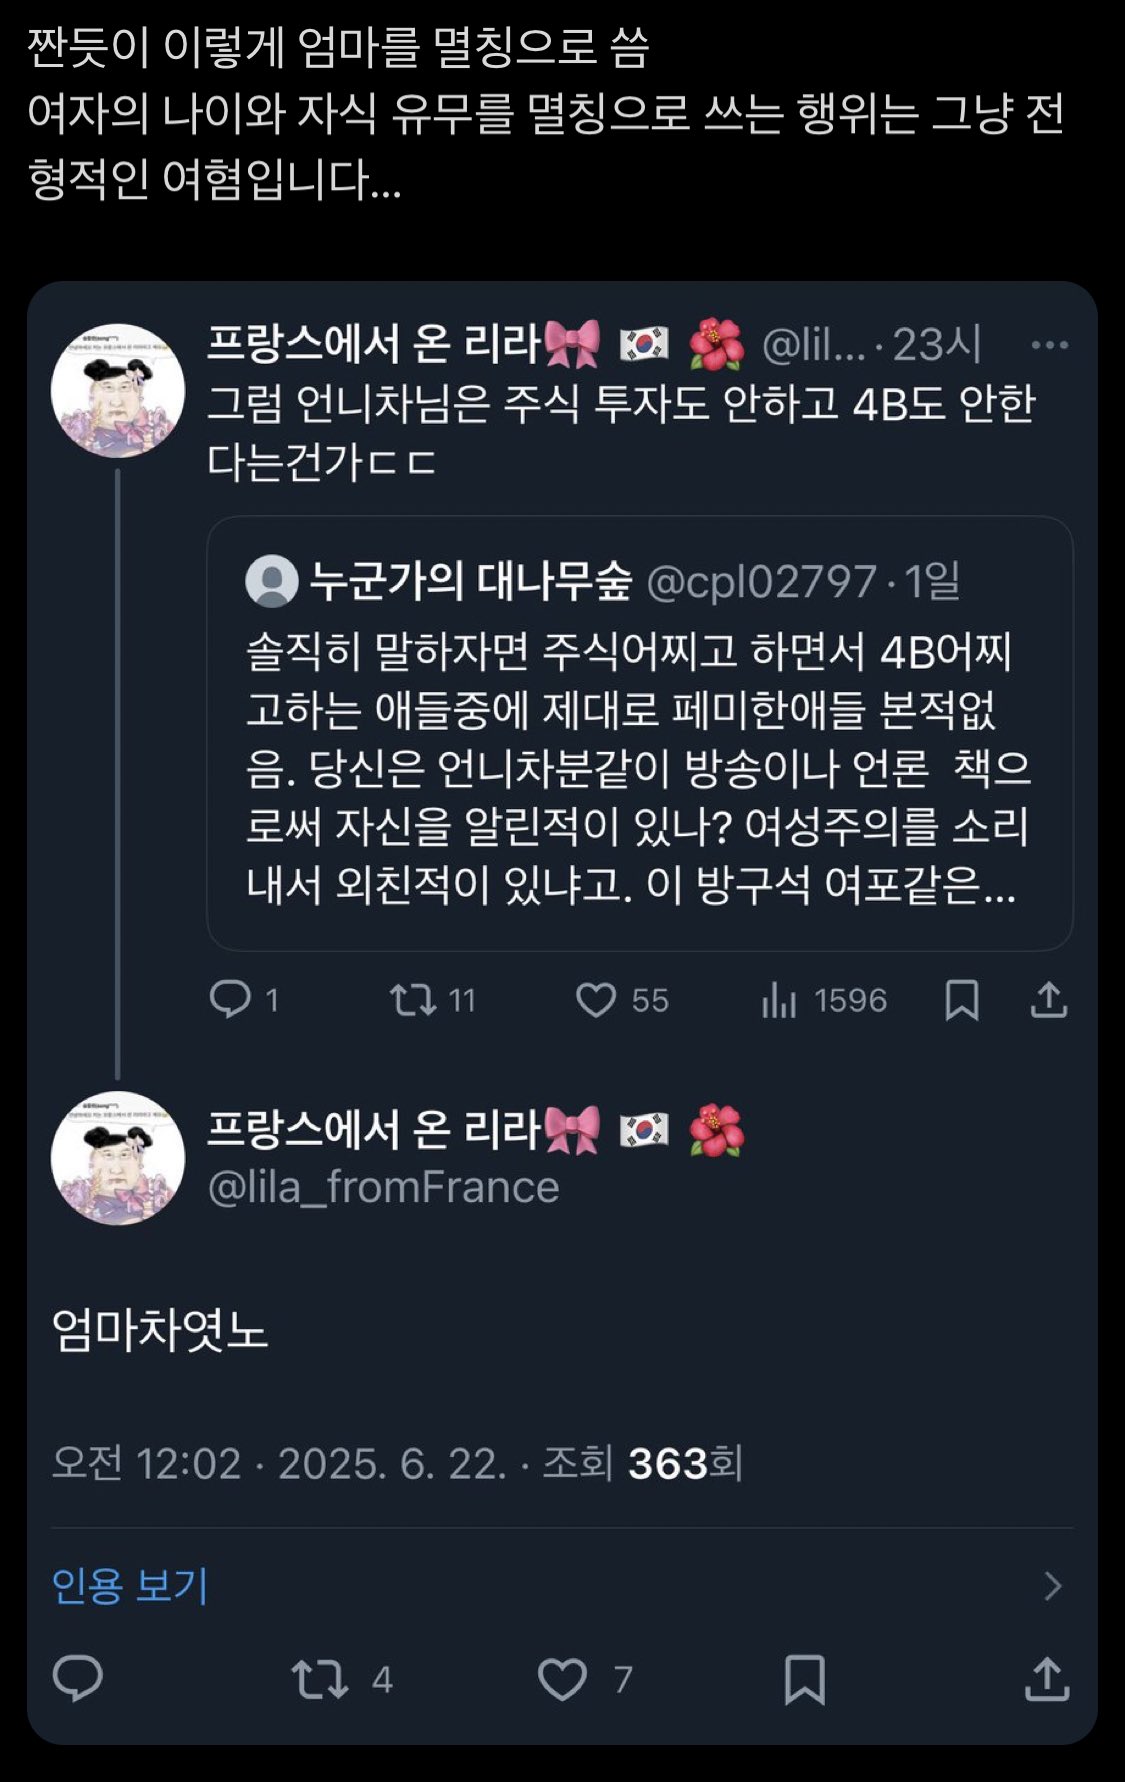Share the first post in the thread
This screenshot has height=1782, width=1125.
[1049, 999]
